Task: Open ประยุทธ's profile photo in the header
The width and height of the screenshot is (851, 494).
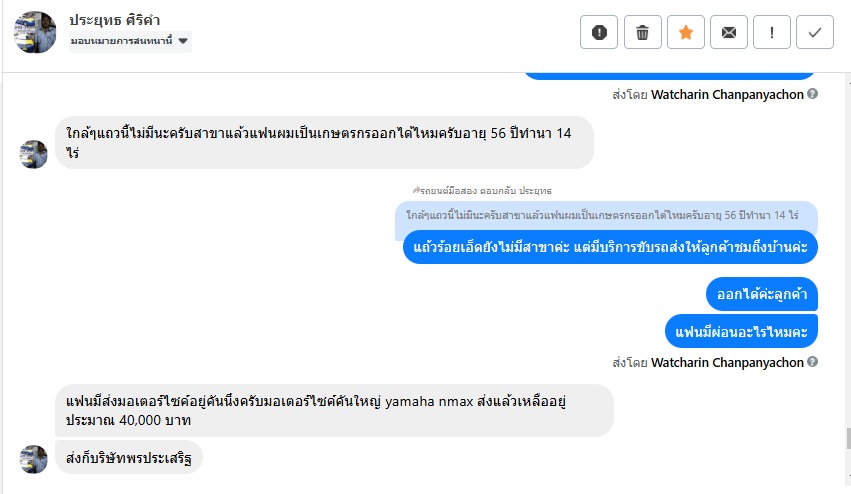Action: (35, 32)
